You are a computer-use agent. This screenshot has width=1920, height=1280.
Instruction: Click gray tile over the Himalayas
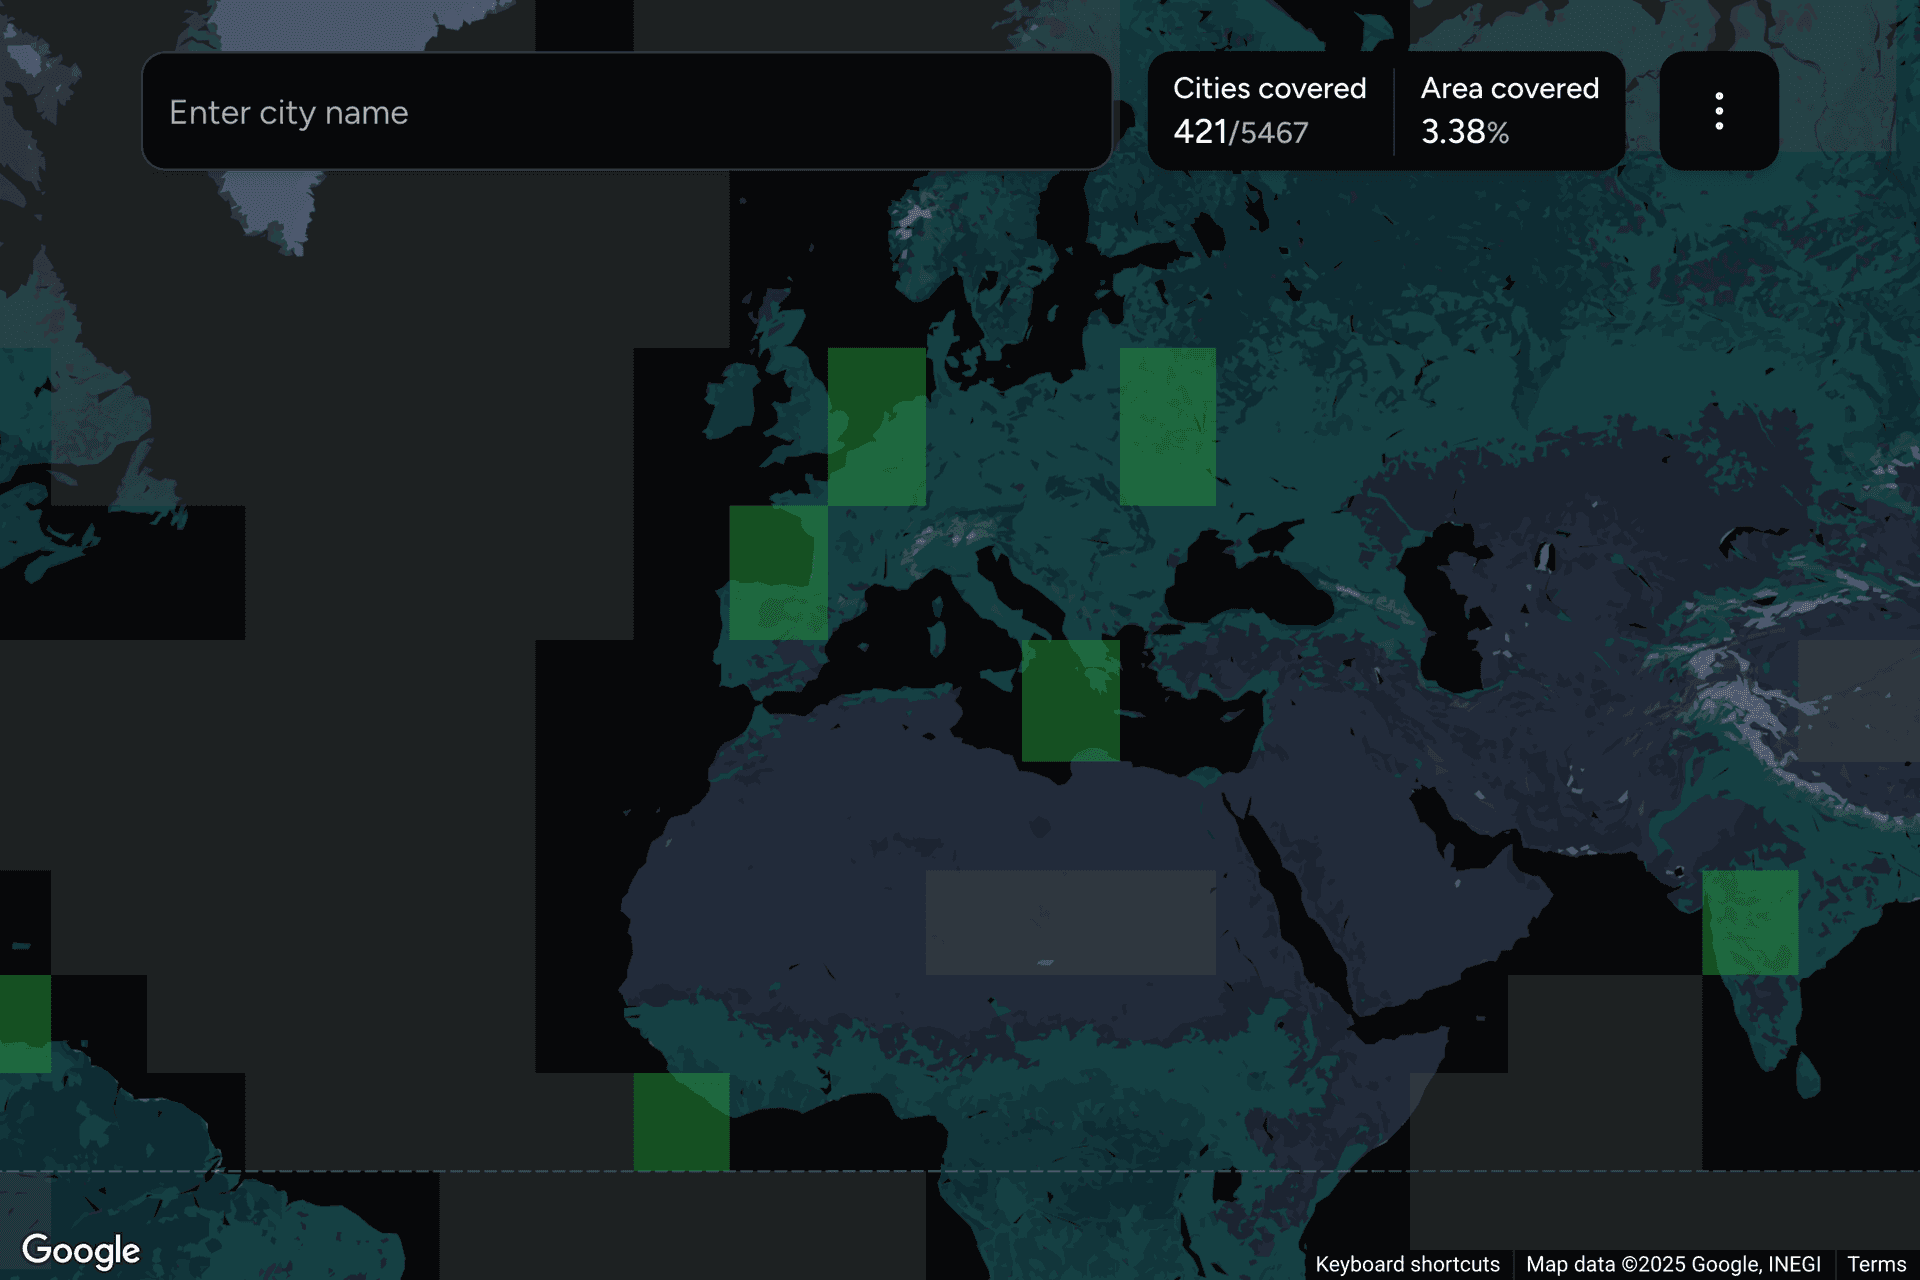click(x=1858, y=700)
